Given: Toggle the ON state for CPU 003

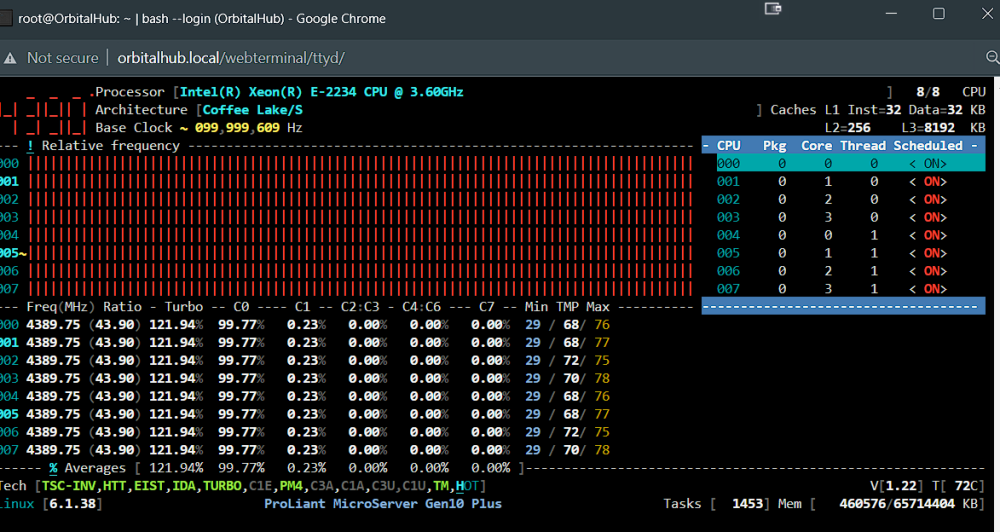Looking at the screenshot, I should (932, 218).
